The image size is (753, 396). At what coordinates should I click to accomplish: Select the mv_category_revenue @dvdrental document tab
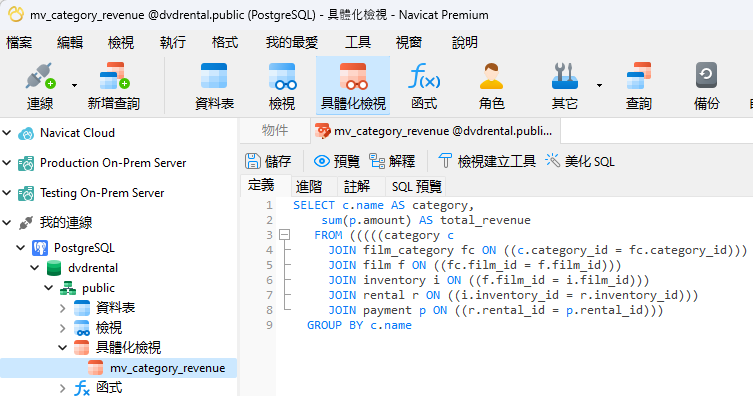[x=436, y=131]
